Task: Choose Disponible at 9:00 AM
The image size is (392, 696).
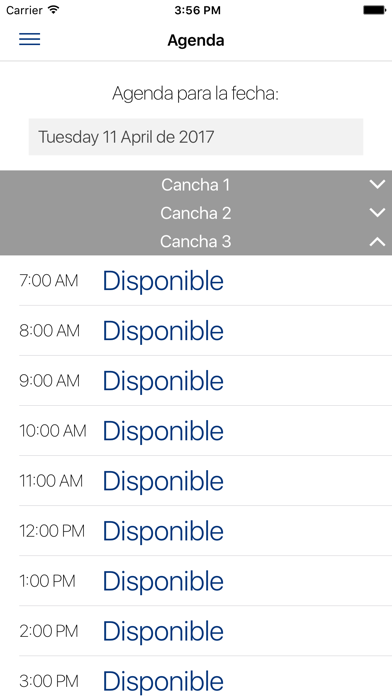Action: point(163,381)
